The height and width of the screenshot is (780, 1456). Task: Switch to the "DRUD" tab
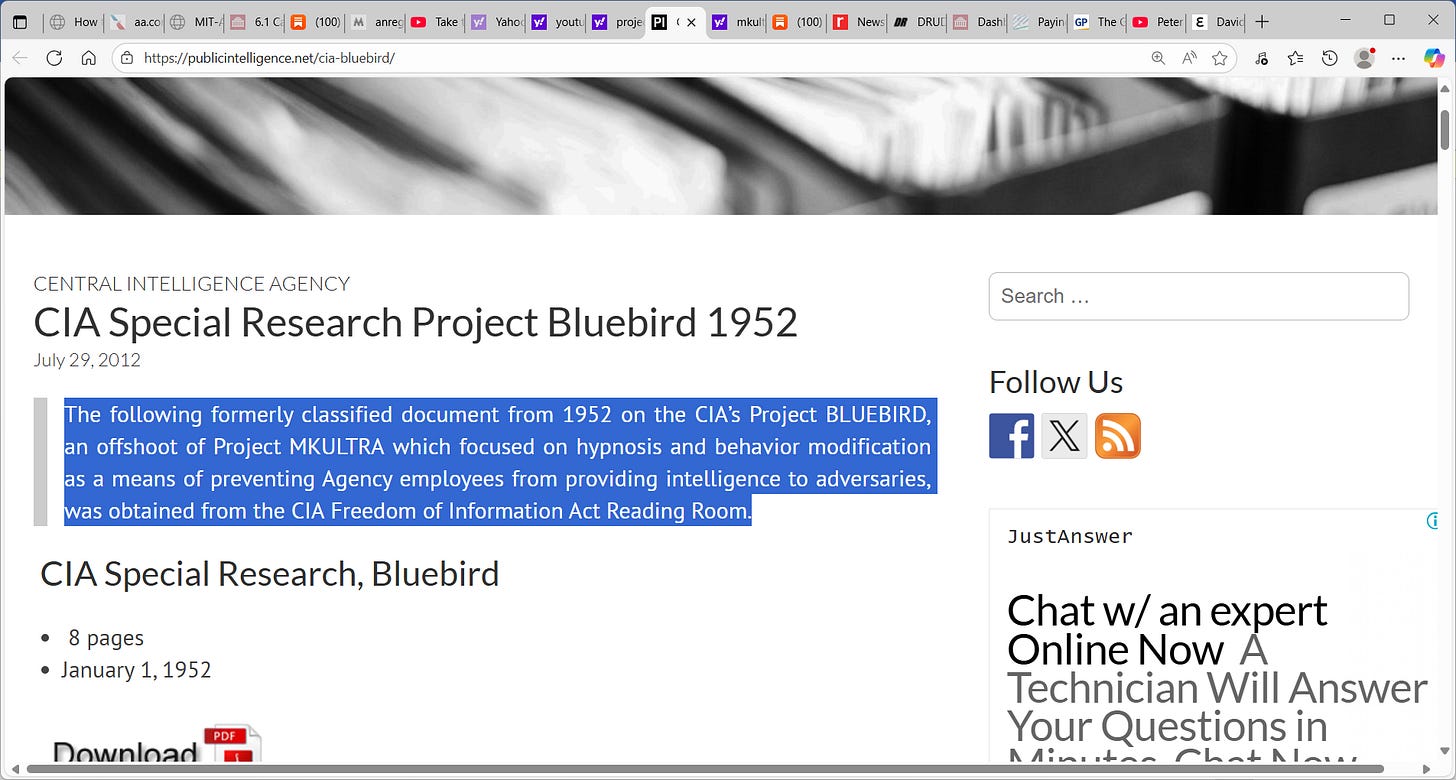pyautogui.click(x=916, y=21)
